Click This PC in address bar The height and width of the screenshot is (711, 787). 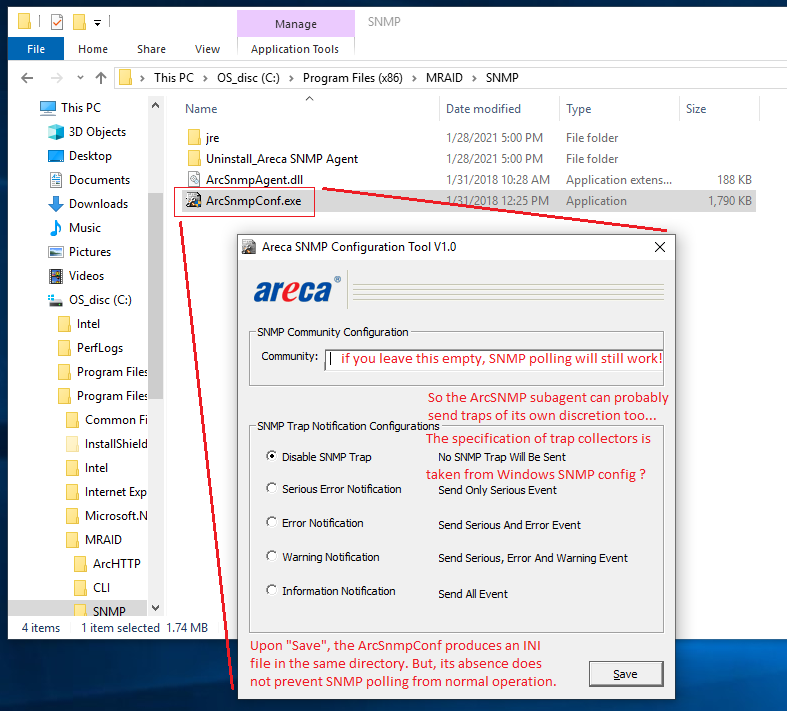click(x=174, y=78)
